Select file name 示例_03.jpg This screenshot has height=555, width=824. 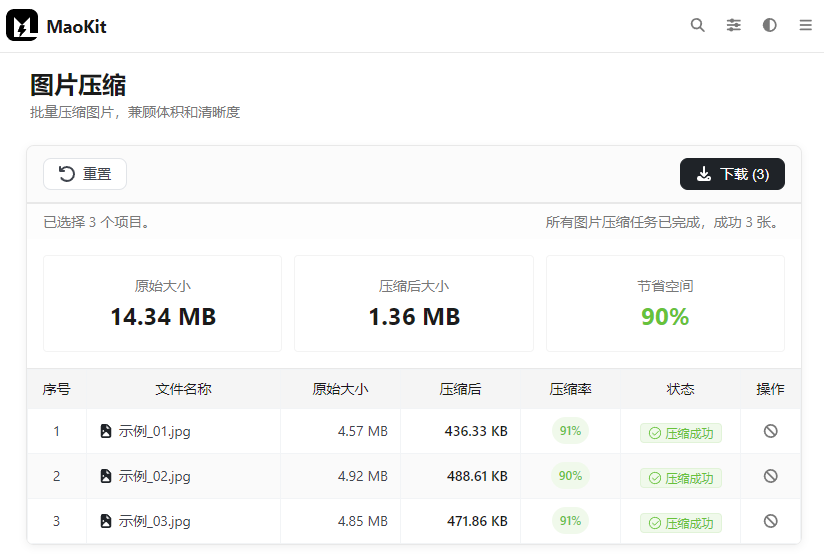154,522
